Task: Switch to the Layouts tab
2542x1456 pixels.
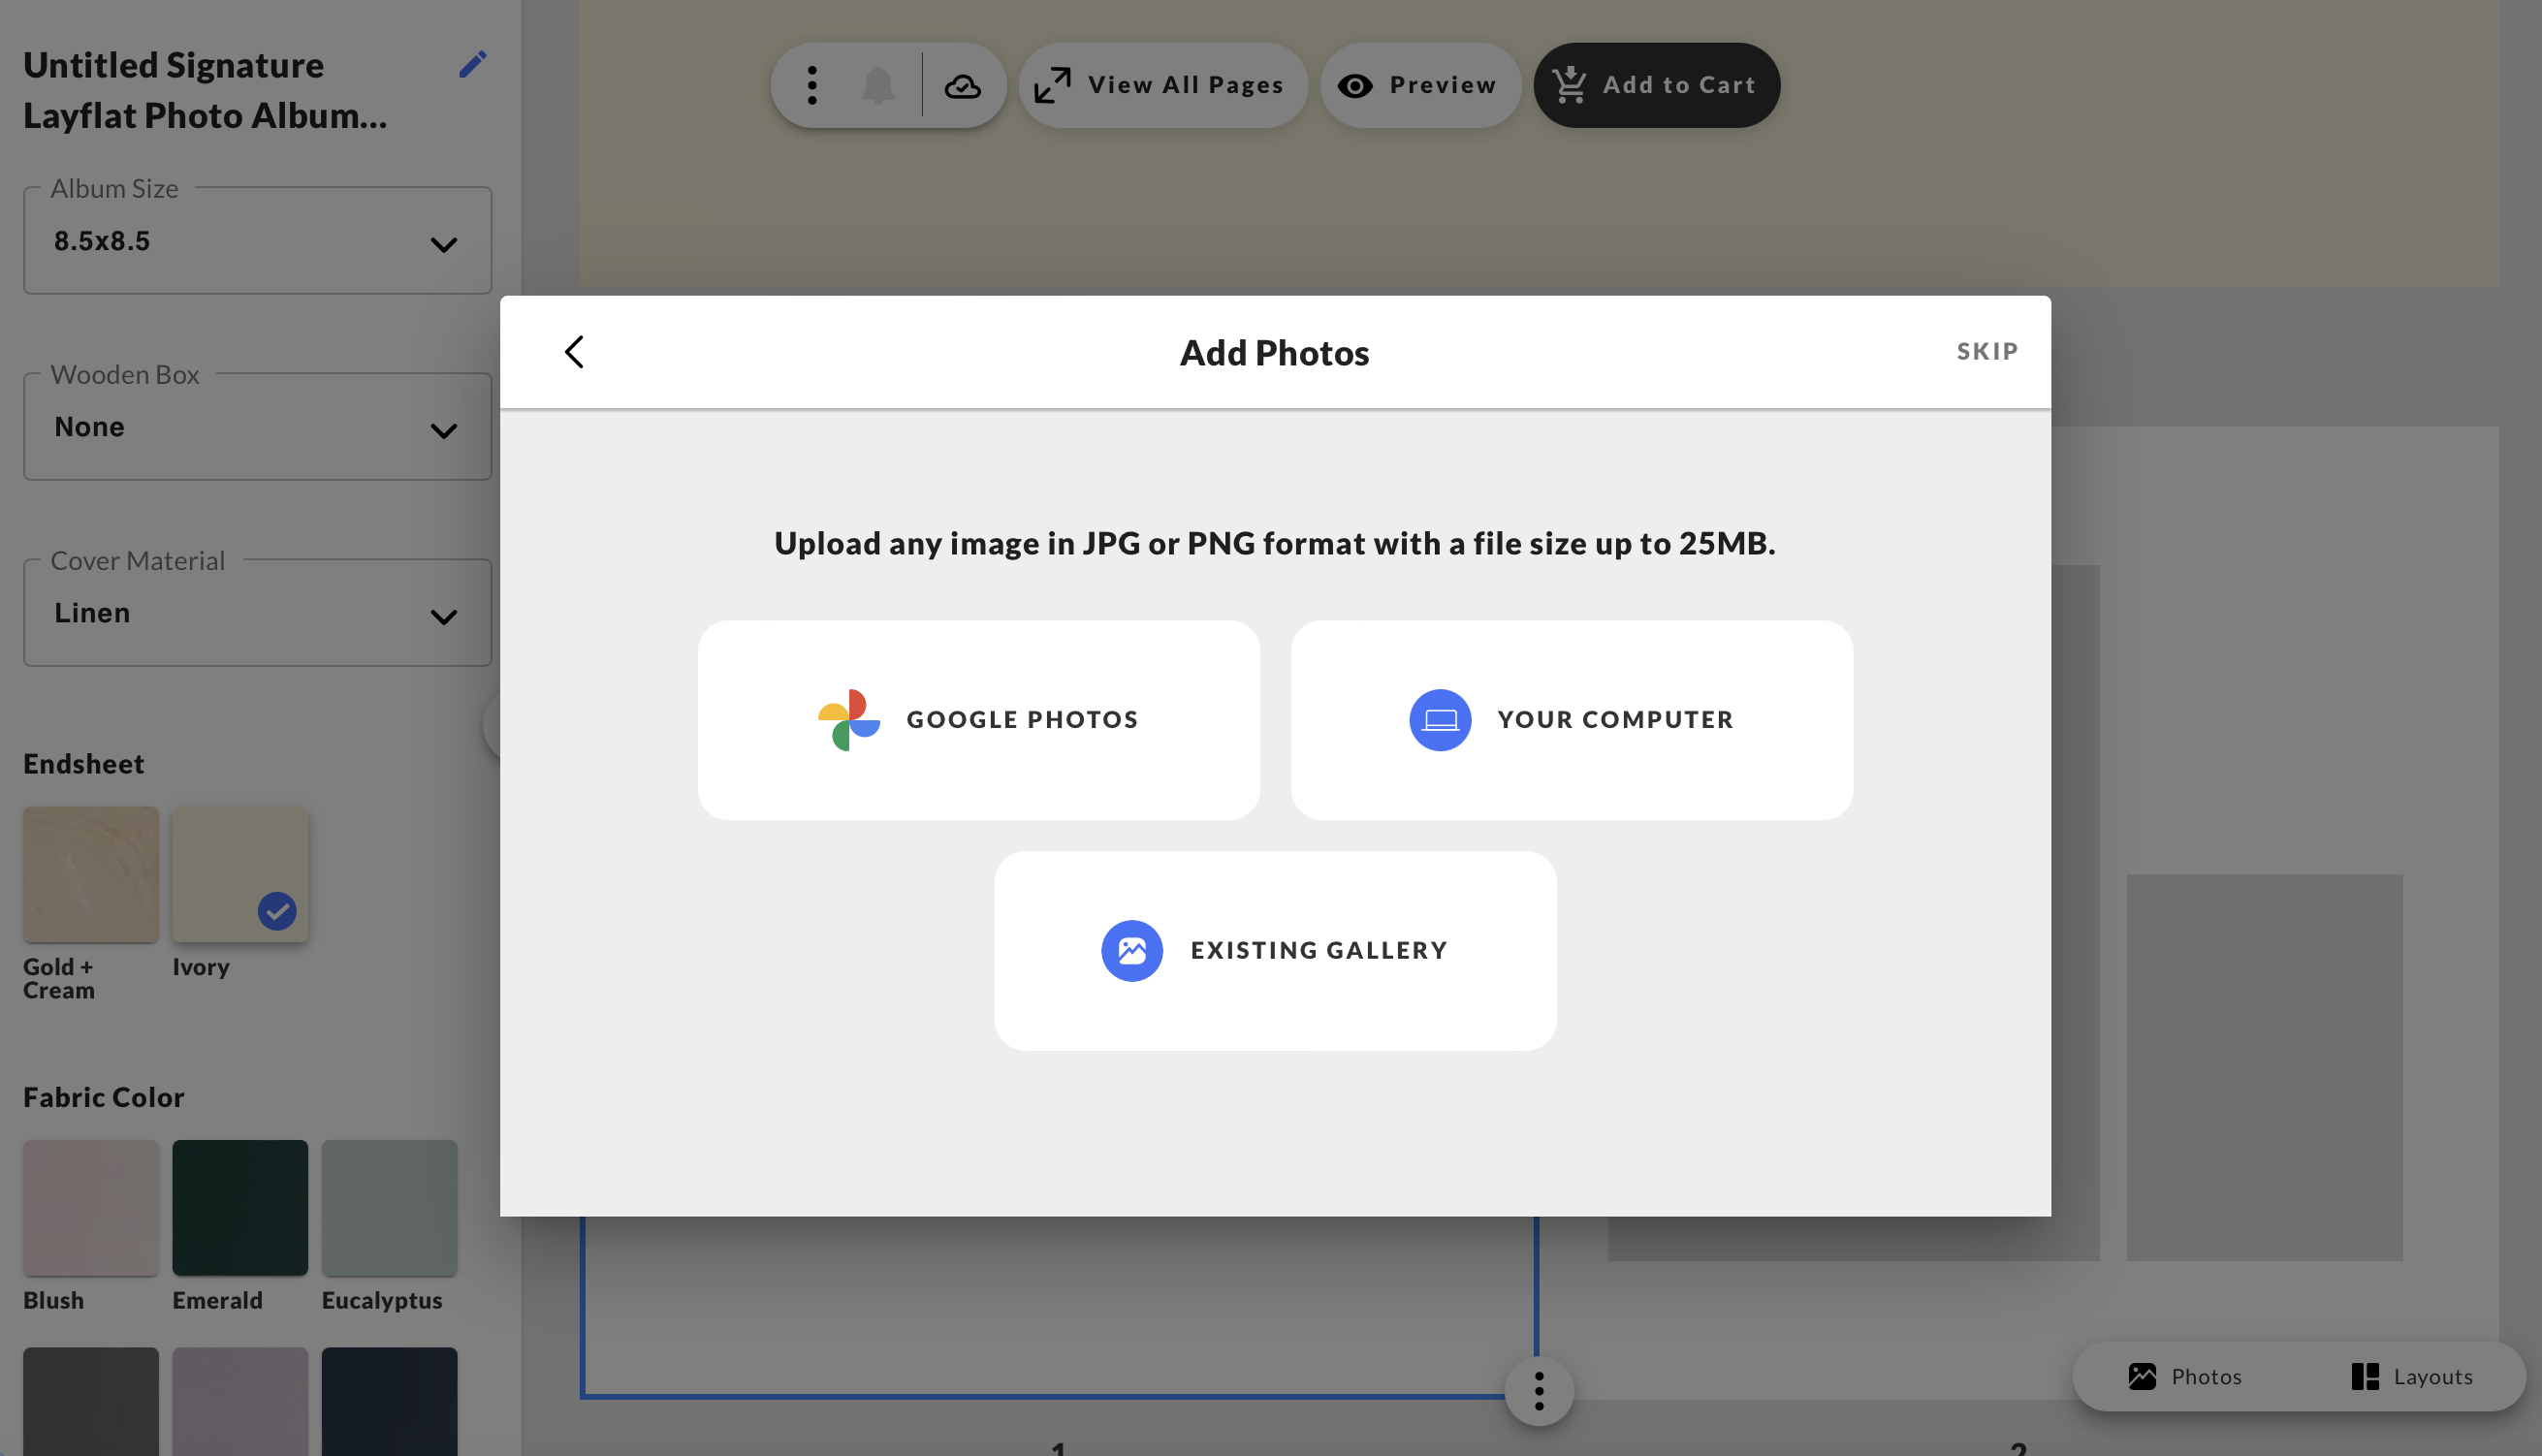Action: (2411, 1377)
